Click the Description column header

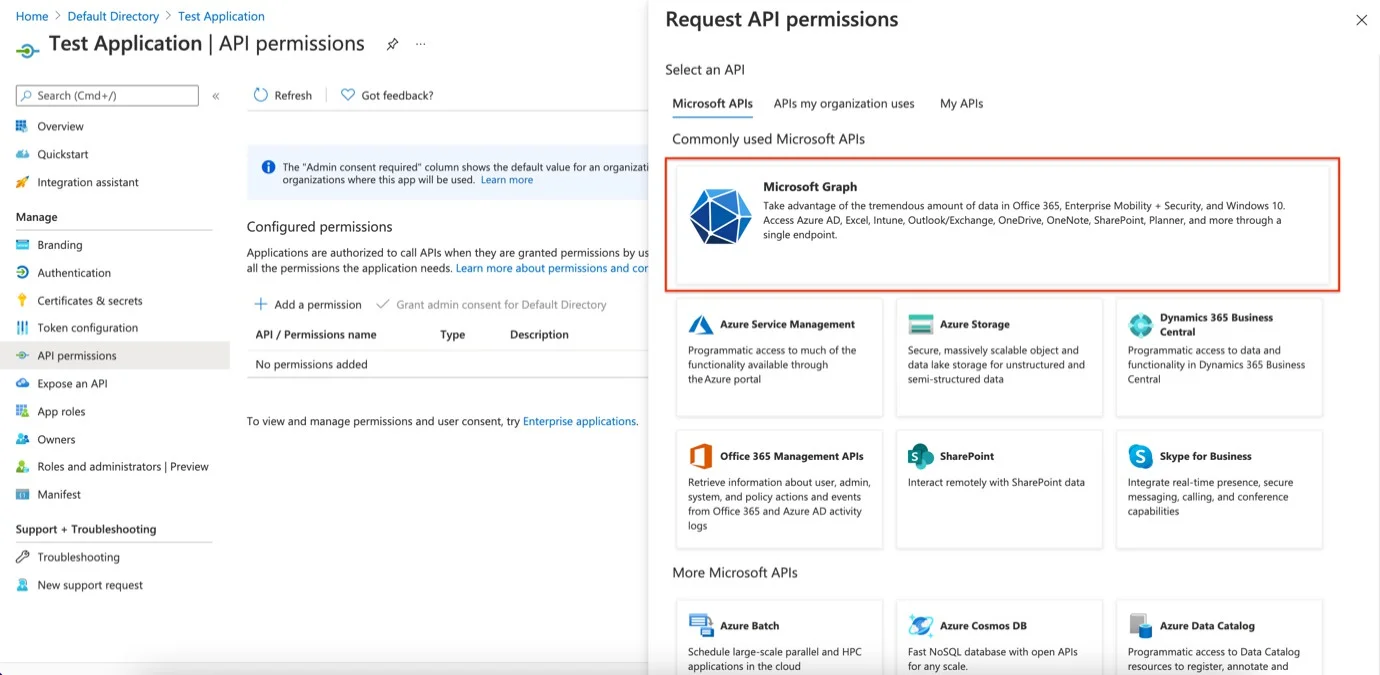pos(539,335)
